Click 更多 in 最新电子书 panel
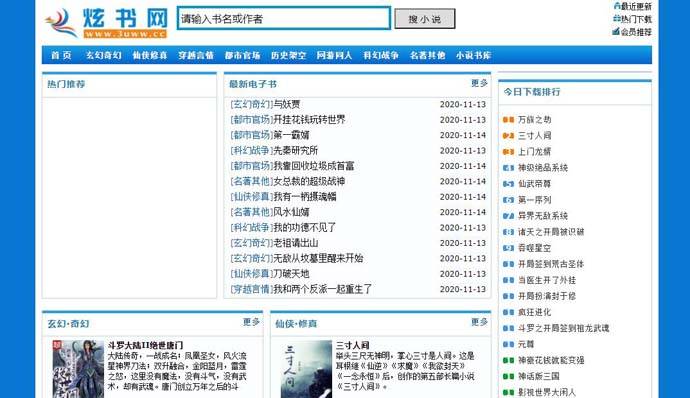The width and height of the screenshot is (690, 398). 479,83
